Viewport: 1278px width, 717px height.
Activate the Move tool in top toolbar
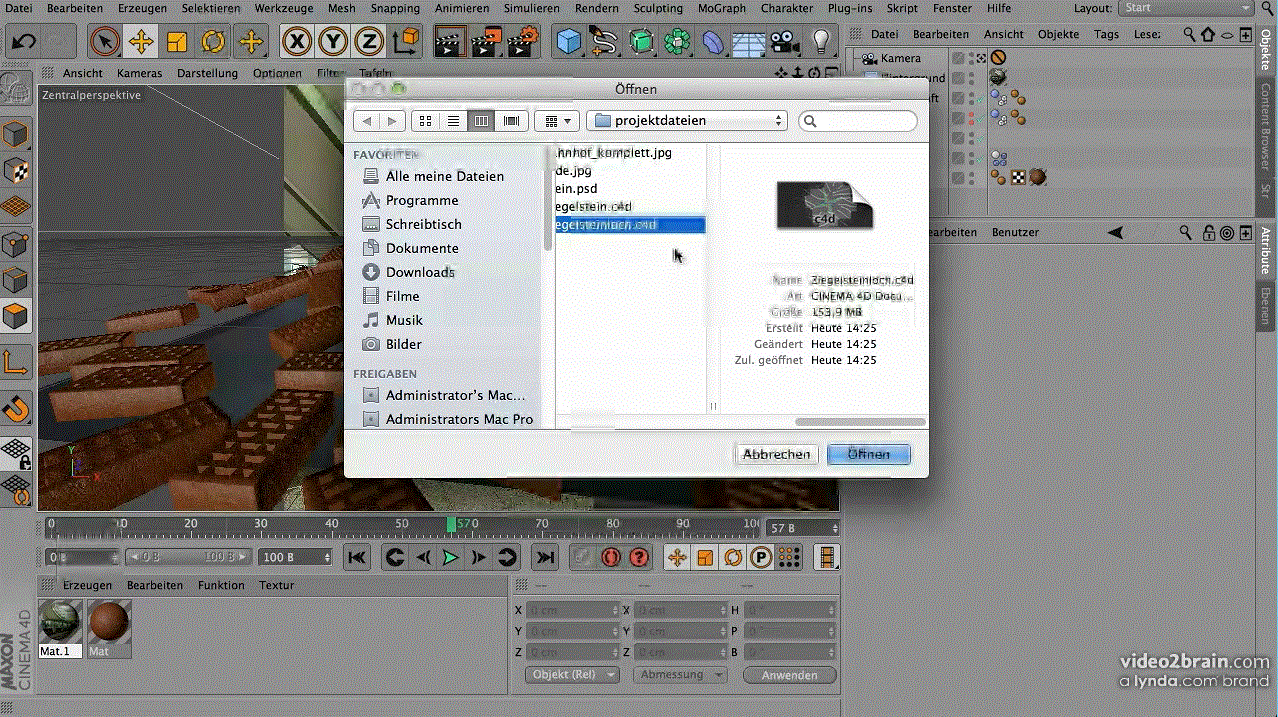[141, 42]
